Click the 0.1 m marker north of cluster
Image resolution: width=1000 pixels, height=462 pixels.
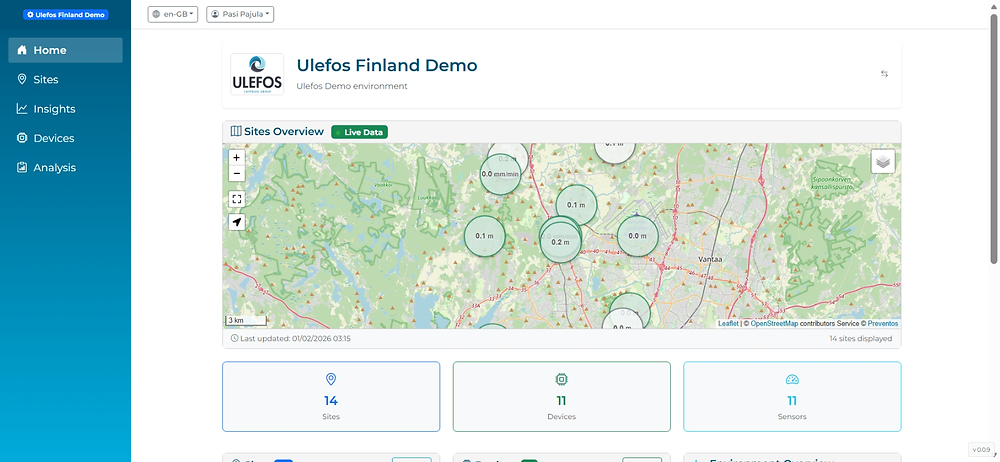point(576,205)
